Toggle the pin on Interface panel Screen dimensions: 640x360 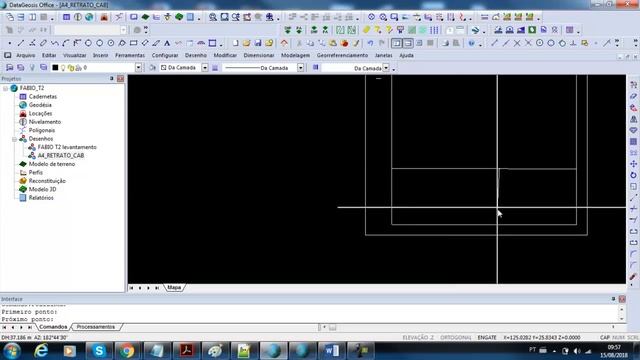[613, 299]
